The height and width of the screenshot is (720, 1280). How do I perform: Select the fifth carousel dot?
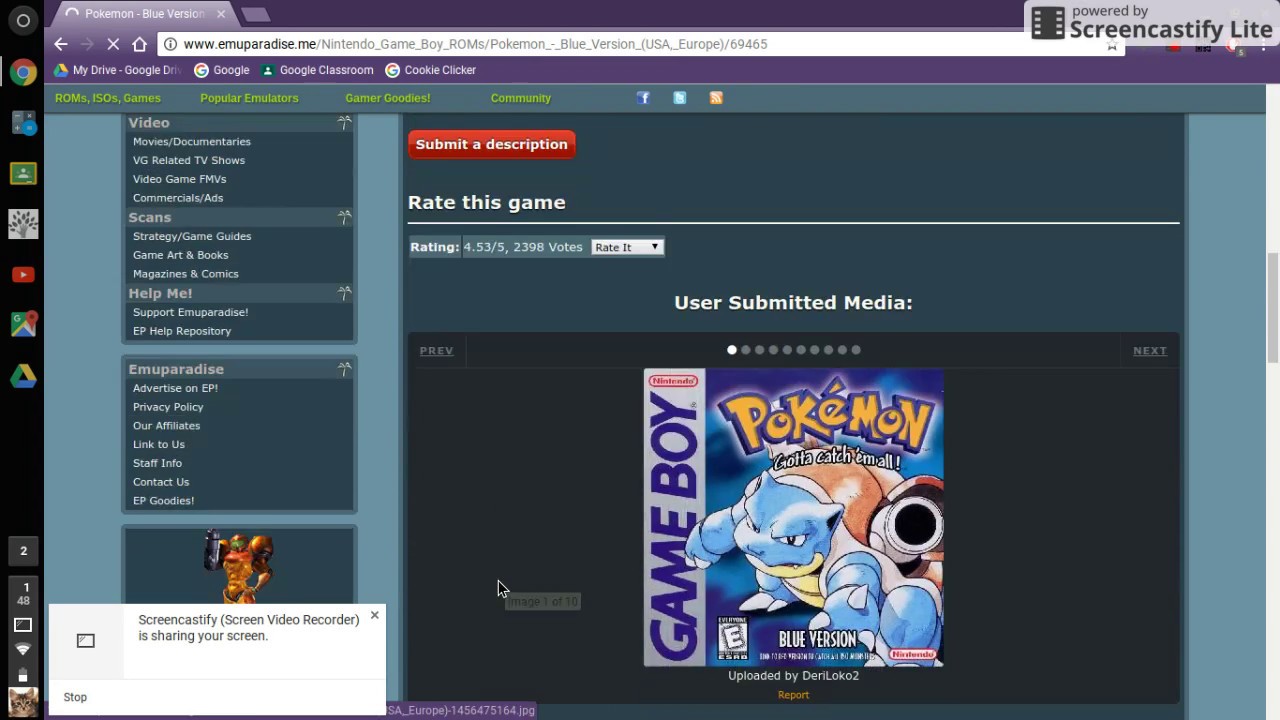click(x=787, y=350)
